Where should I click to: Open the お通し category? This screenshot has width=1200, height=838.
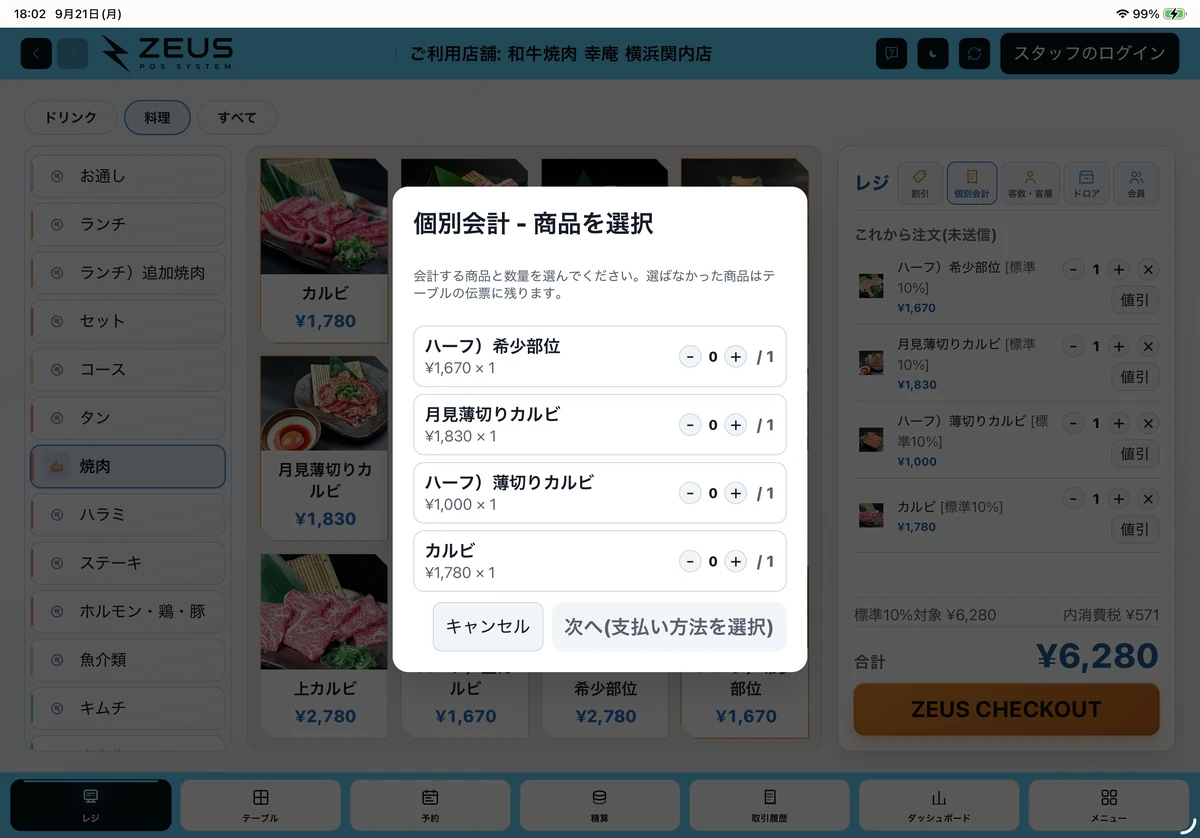(x=128, y=176)
